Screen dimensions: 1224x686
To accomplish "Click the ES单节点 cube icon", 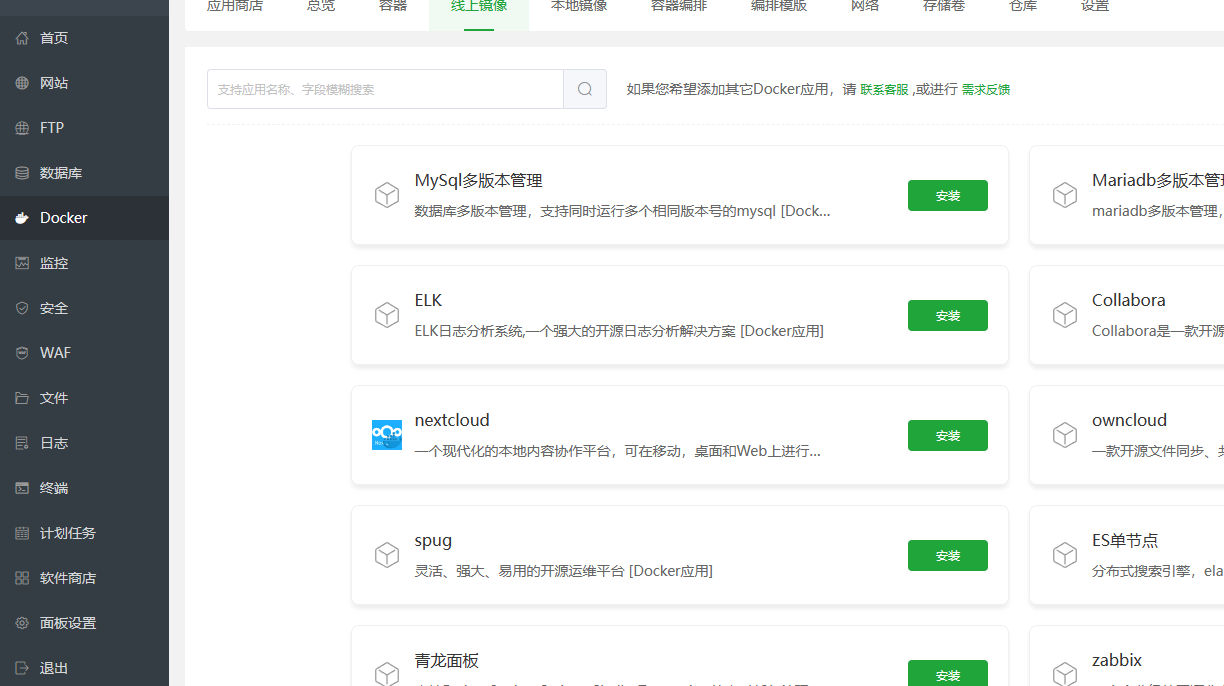I will pos(1065,555).
